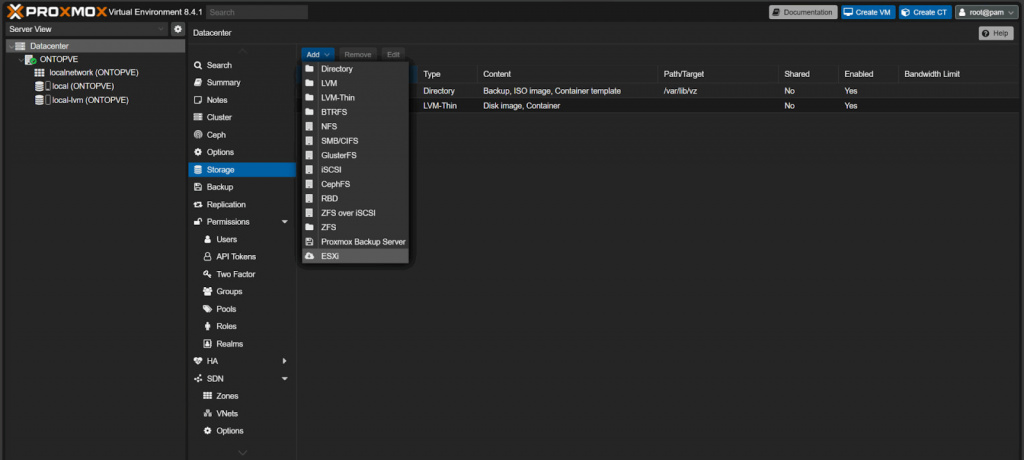Screen dimensions: 1024x460
Task: Collapse the SDN section arrow
Action: click(x=284, y=378)
